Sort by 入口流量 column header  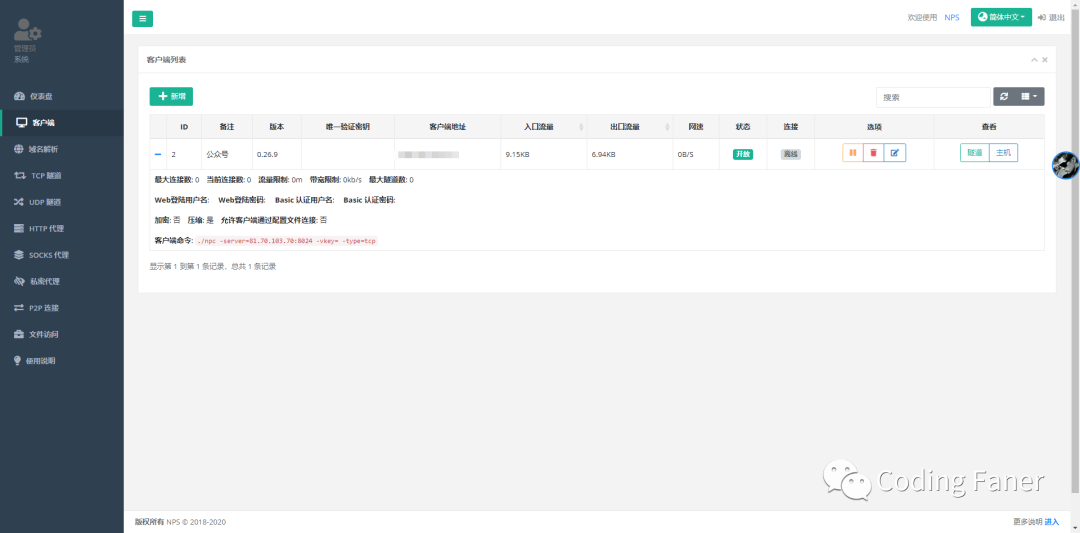tap(543, 127)
